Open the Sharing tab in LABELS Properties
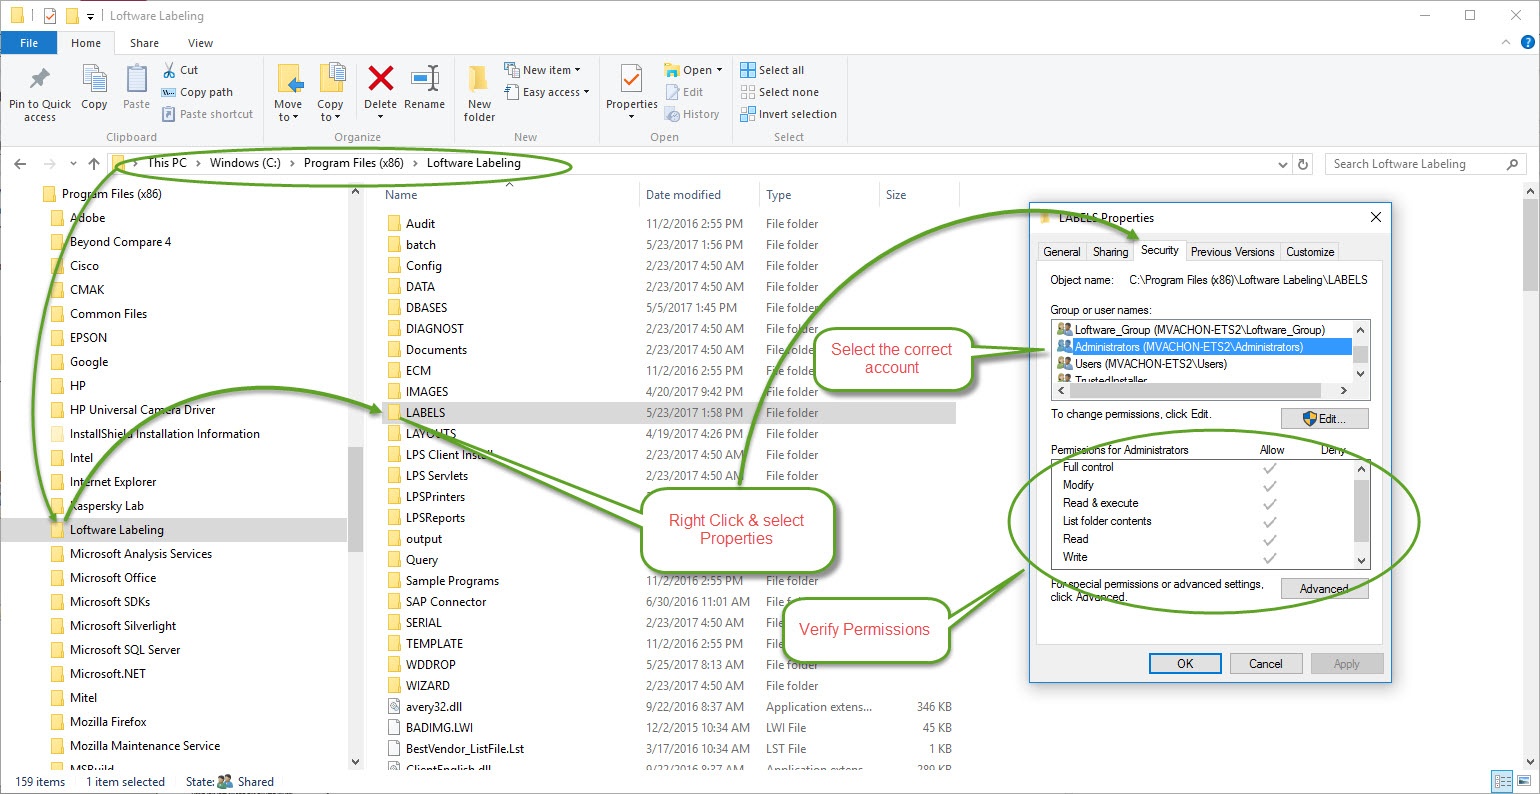The image size is (1540, 794). (x=1110, y=252)
